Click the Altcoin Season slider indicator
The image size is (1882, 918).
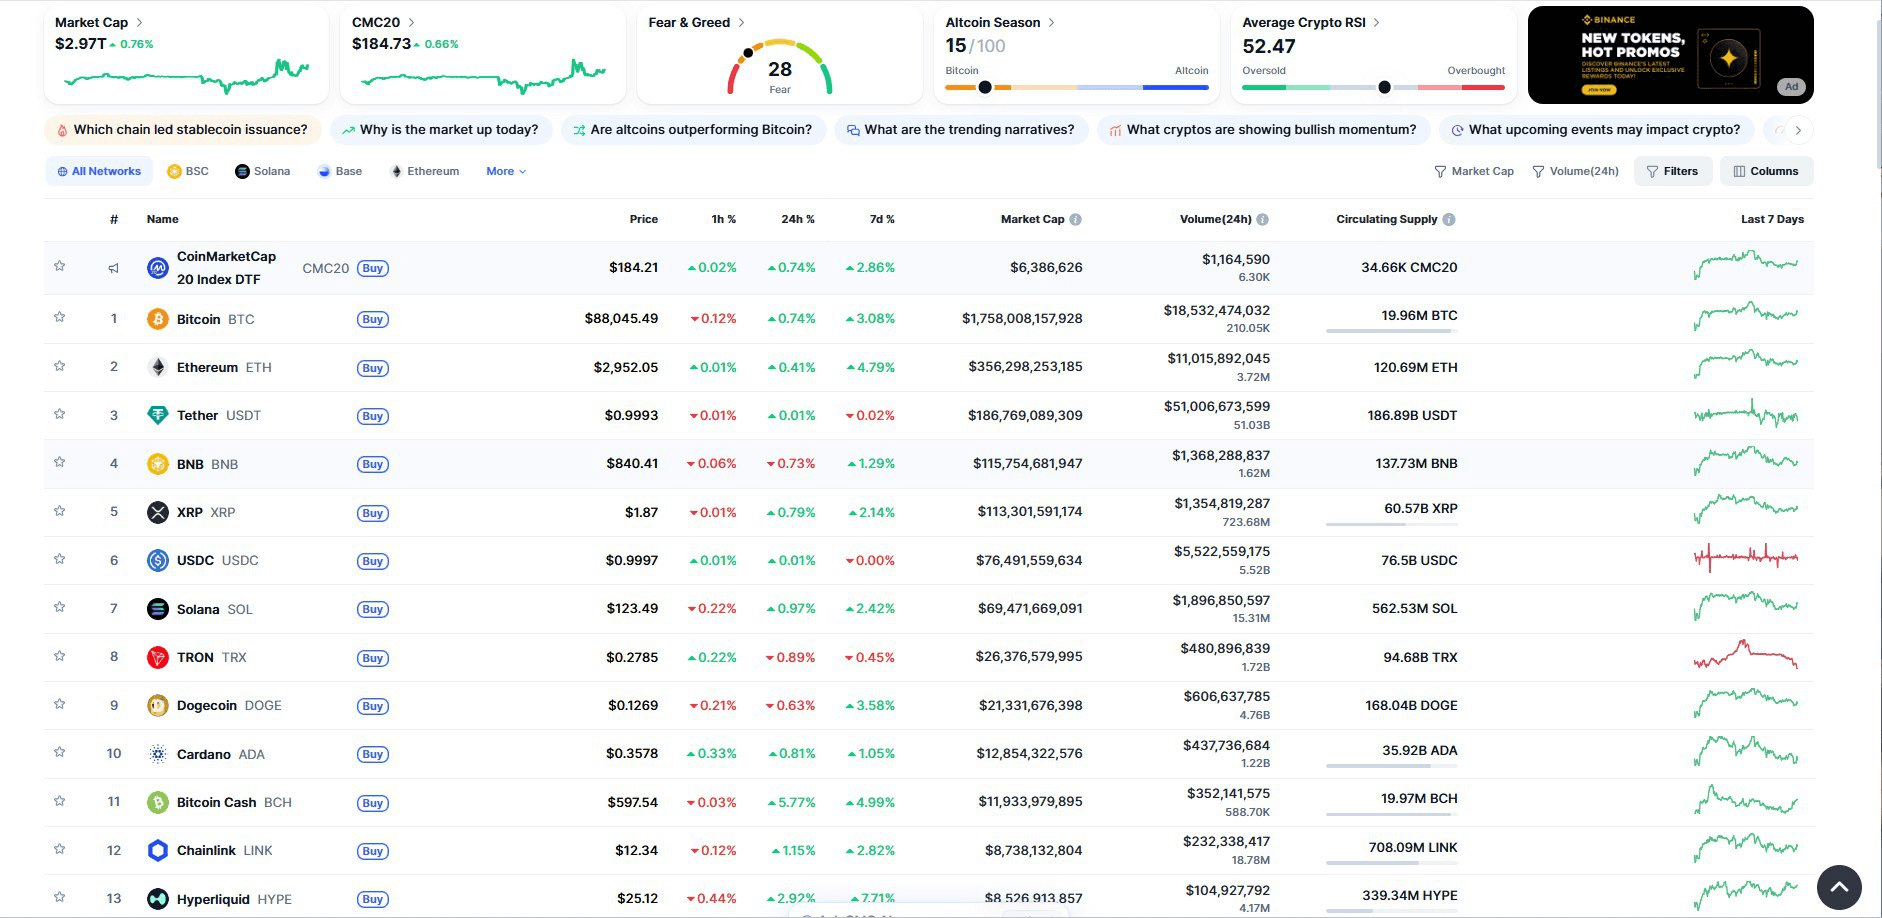tap(985, 87)
